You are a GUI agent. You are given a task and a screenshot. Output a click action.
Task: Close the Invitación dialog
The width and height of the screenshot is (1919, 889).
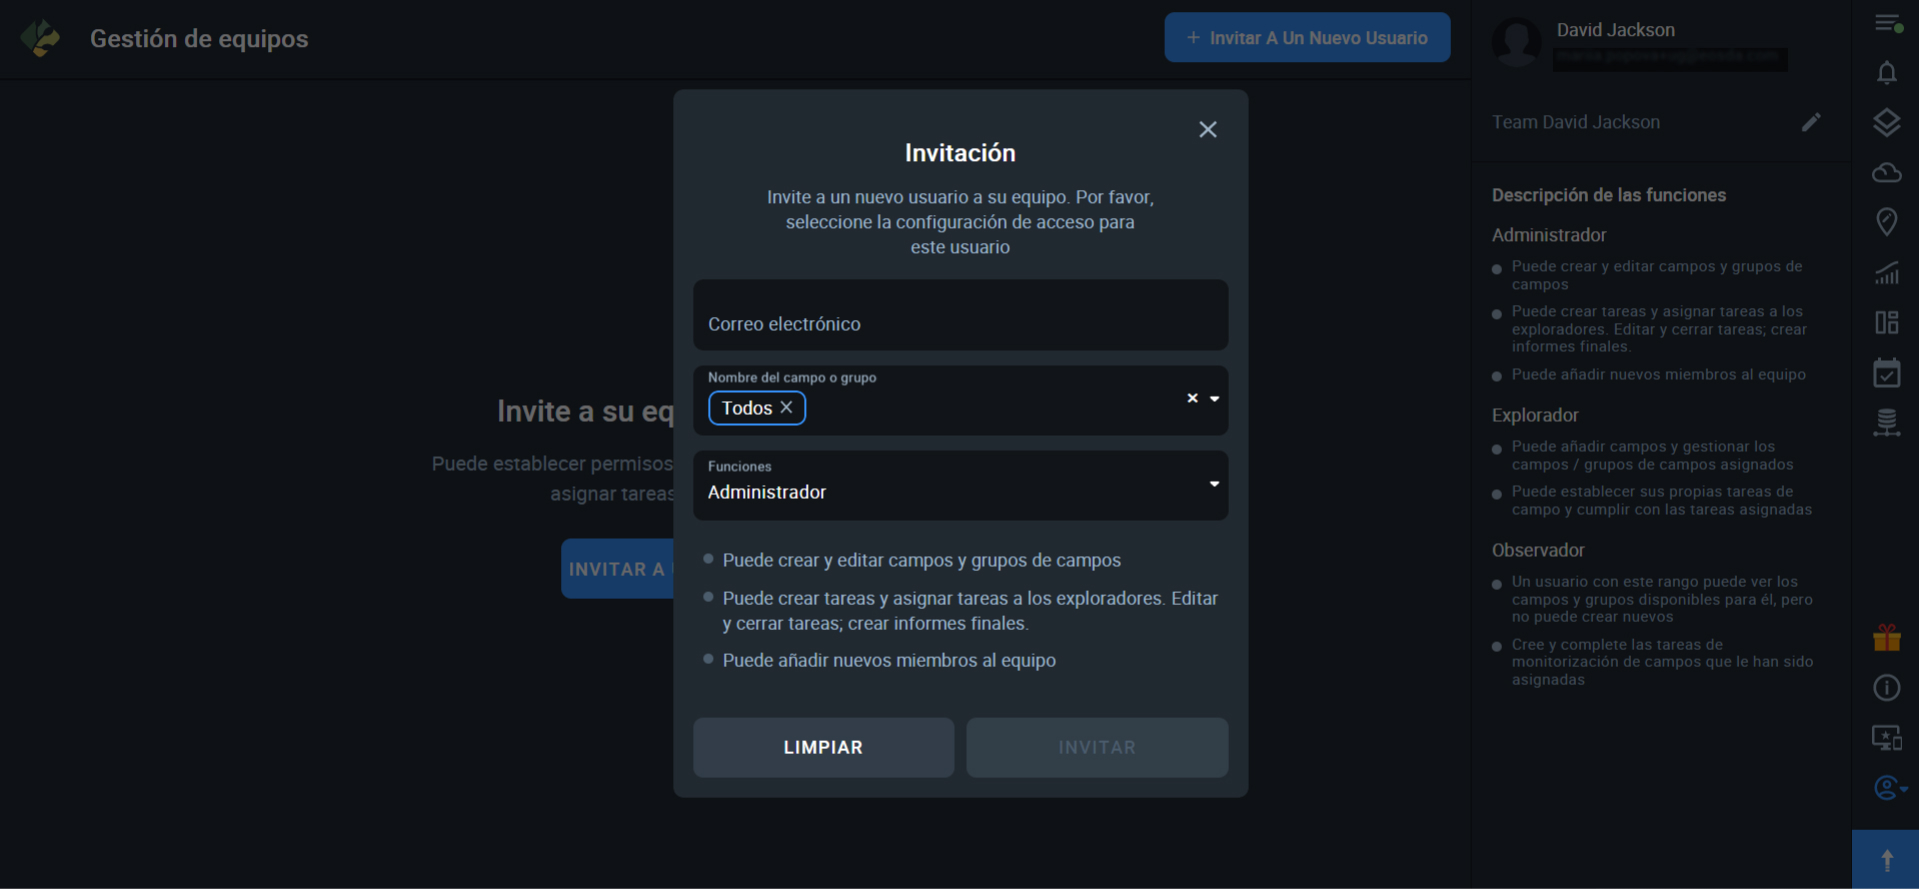pyautogui.click(x=1207, y=130)
